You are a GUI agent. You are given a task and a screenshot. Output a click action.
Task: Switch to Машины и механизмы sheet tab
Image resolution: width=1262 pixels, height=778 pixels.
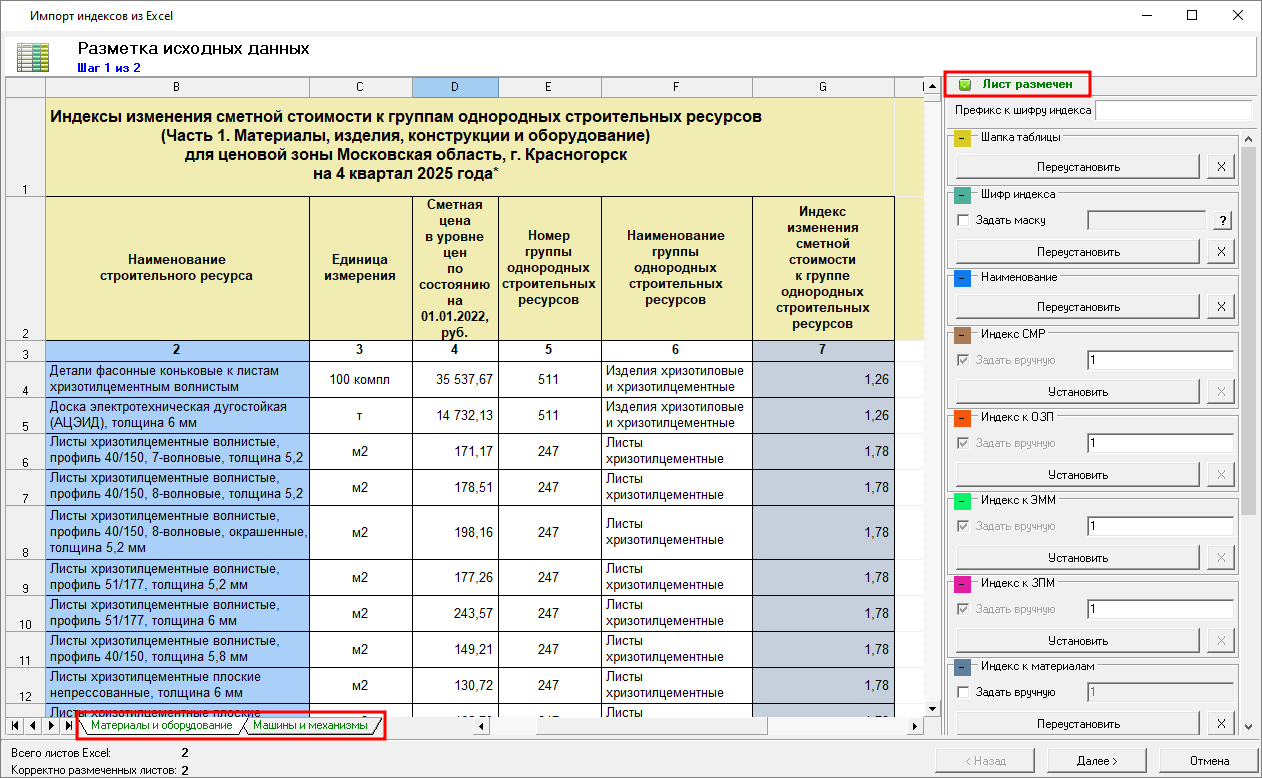[310, 725]
